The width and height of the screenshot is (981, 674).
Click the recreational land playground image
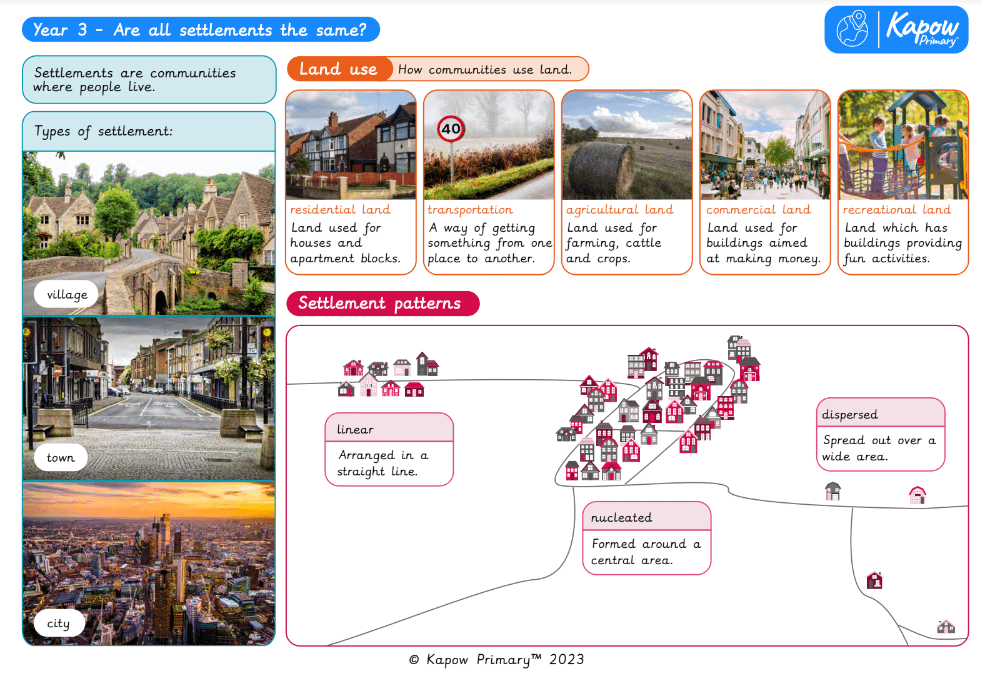[x=902, y=145]
